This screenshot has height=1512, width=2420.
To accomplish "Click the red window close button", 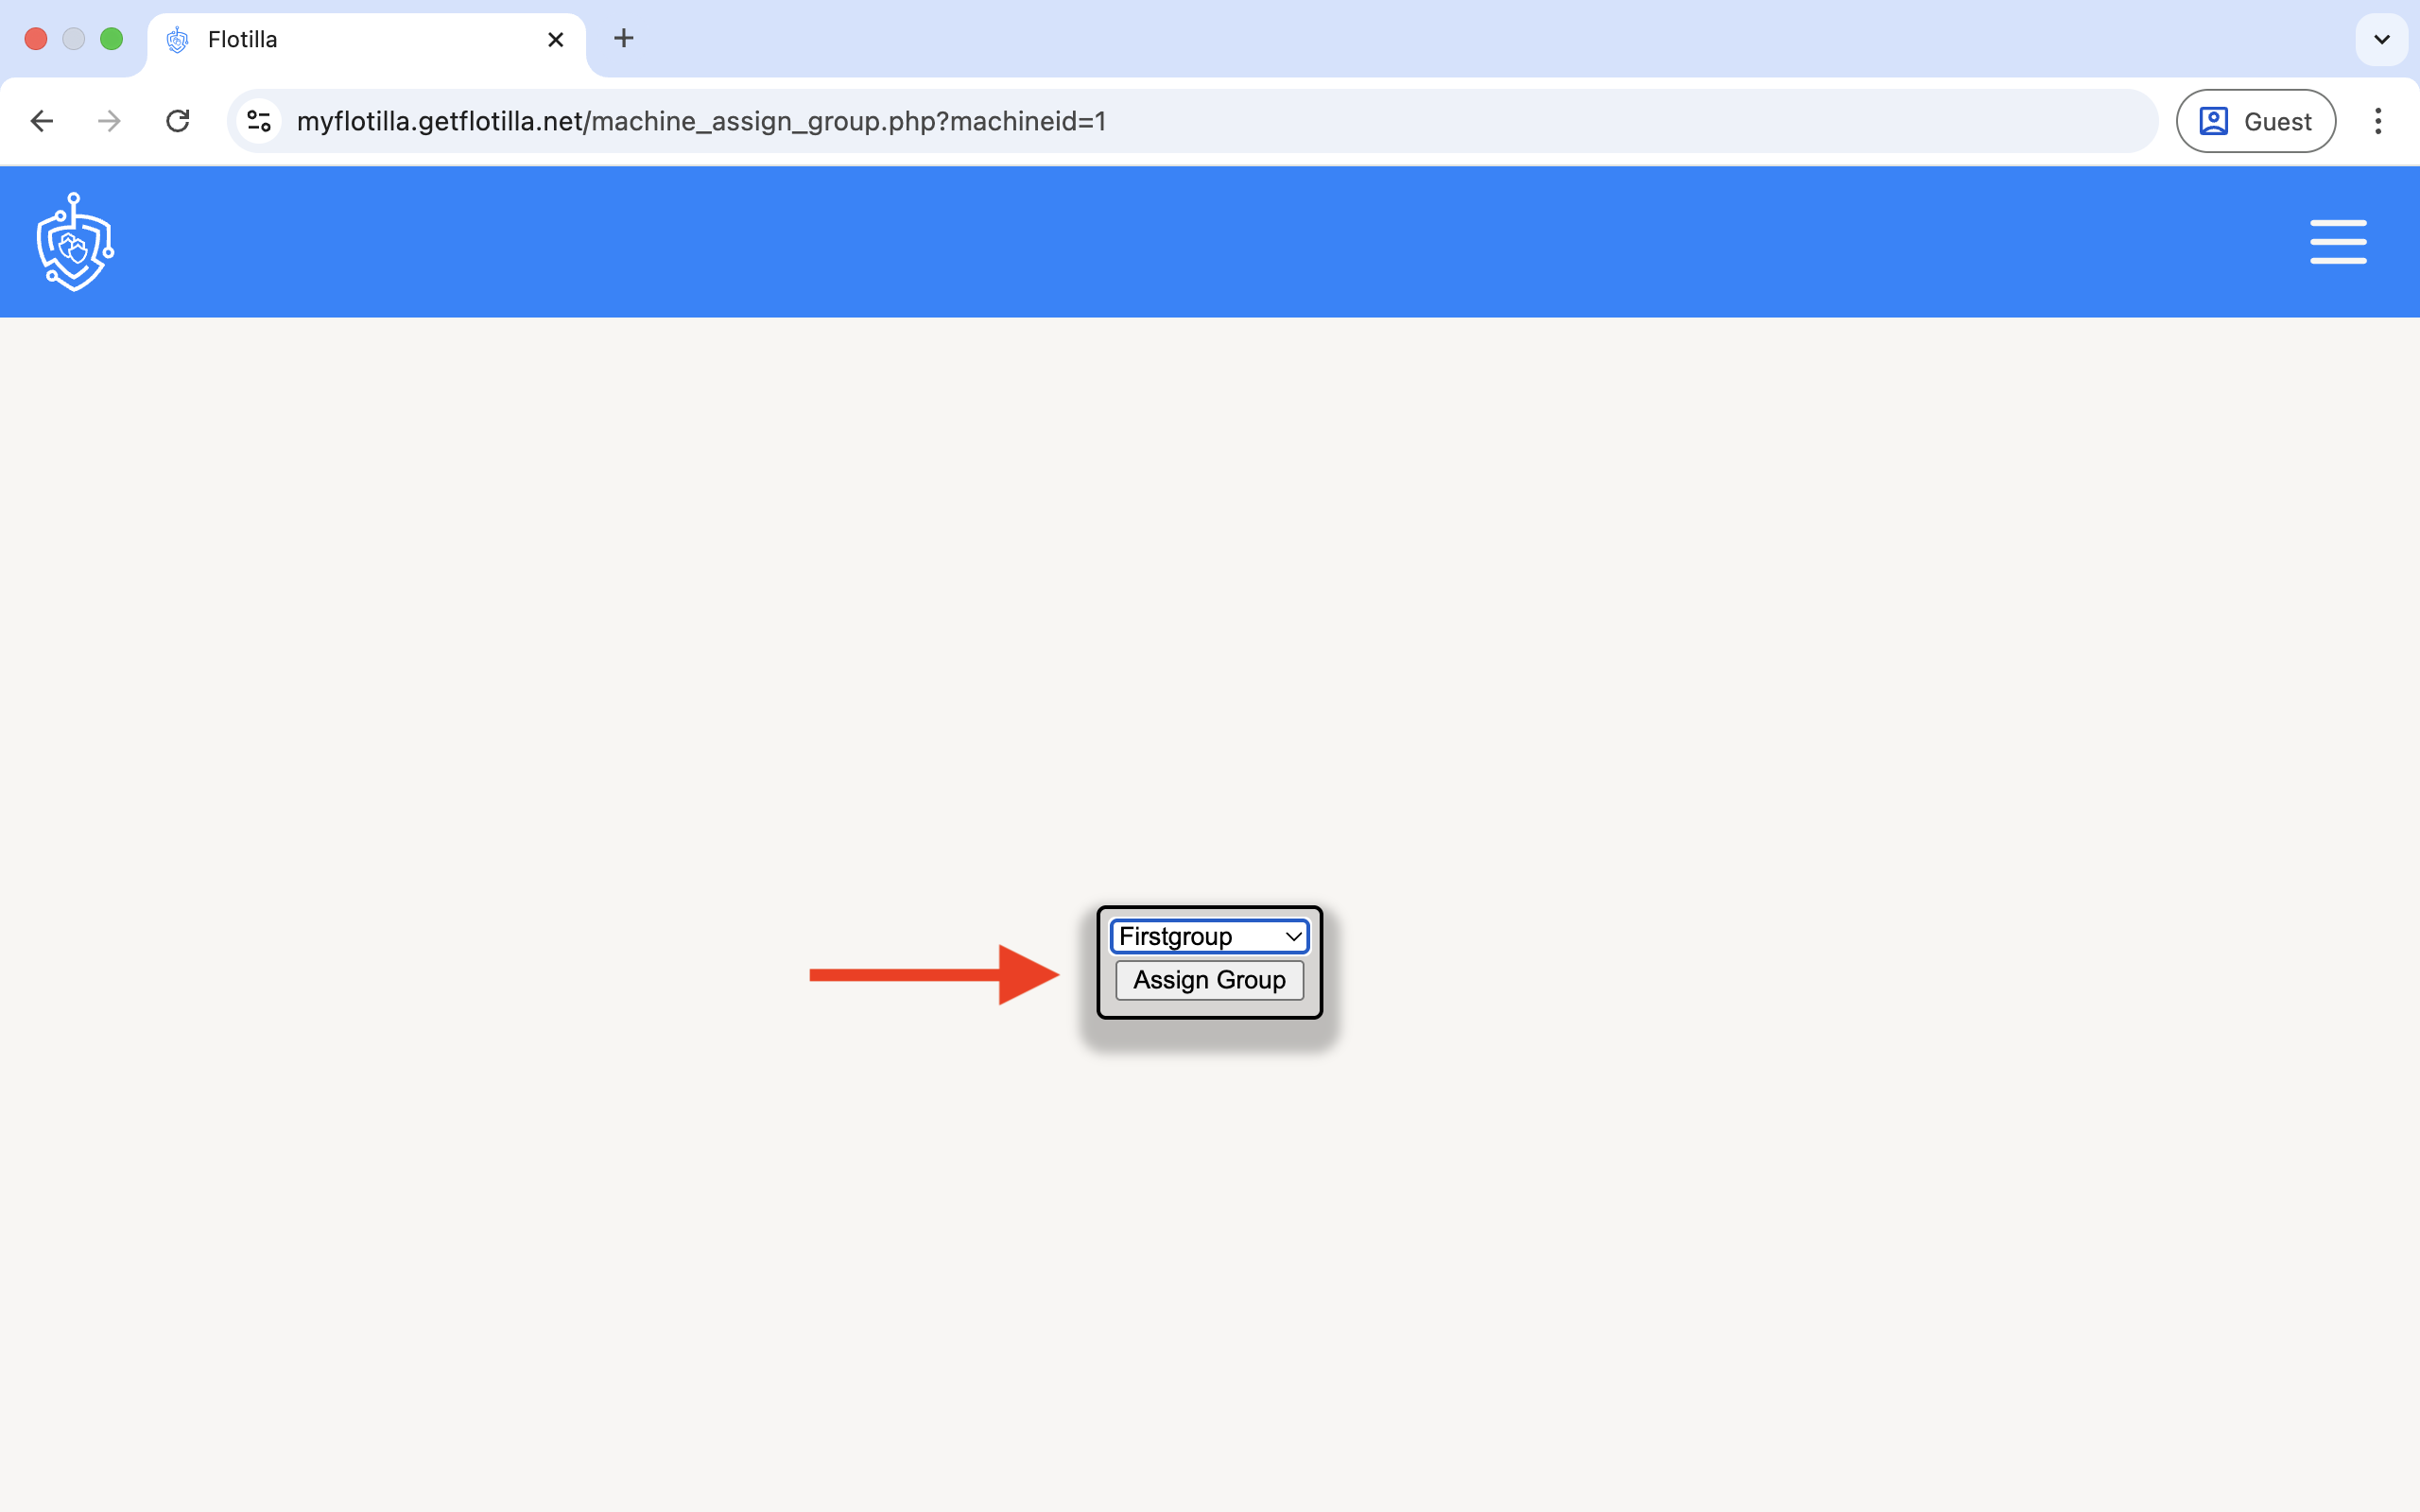I will [36, 39].
